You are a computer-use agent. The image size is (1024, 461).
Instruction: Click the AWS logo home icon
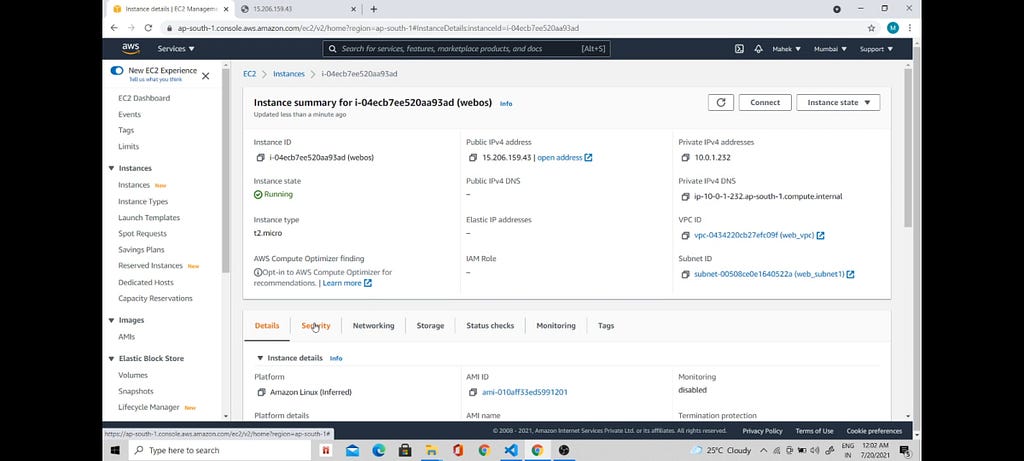click(x=131, y=49)
